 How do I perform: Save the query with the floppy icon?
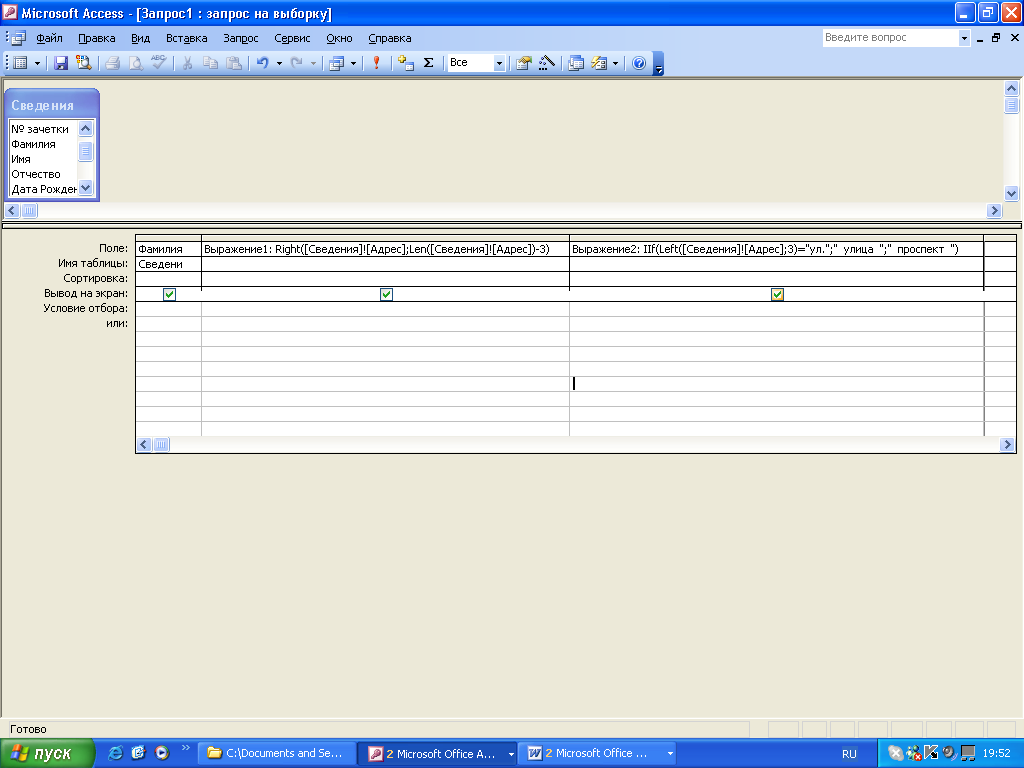click(x=61, y=63)
